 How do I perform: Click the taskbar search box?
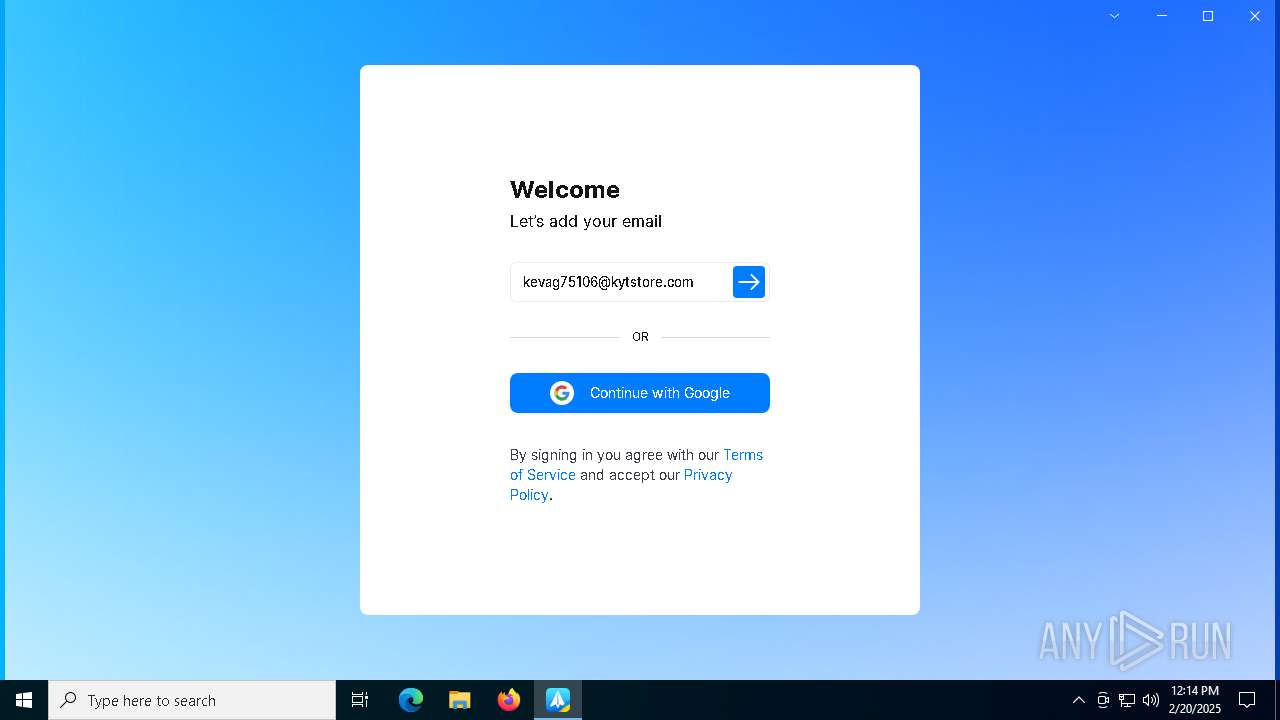pos(192,700)
